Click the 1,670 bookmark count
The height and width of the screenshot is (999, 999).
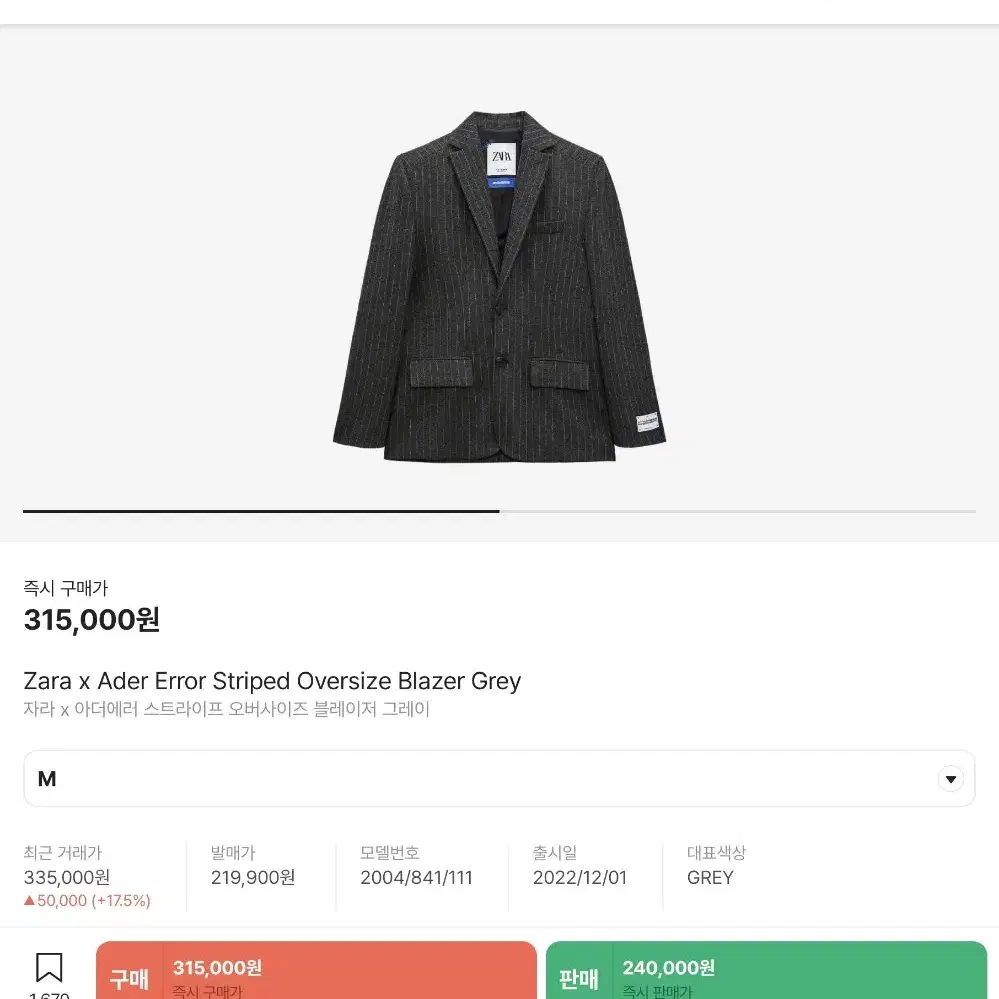click(49, 994)
